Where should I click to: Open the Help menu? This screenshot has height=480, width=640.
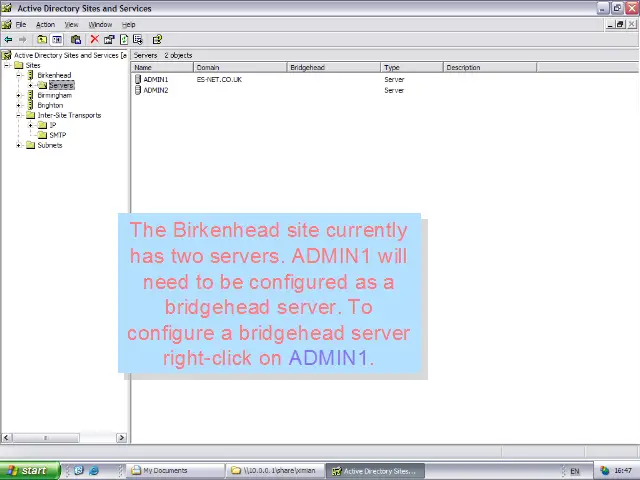point(129,24)
